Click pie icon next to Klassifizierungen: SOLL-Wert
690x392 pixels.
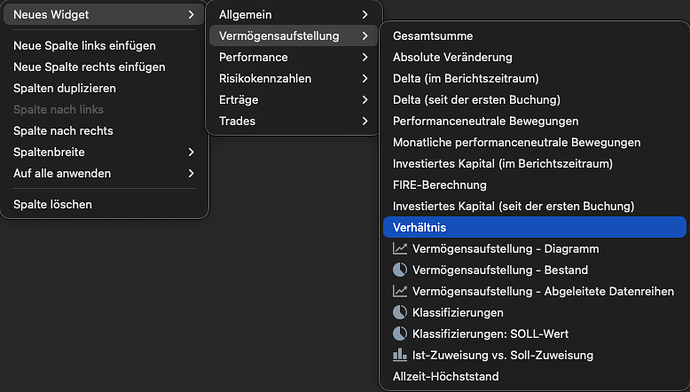pos(400,333)
